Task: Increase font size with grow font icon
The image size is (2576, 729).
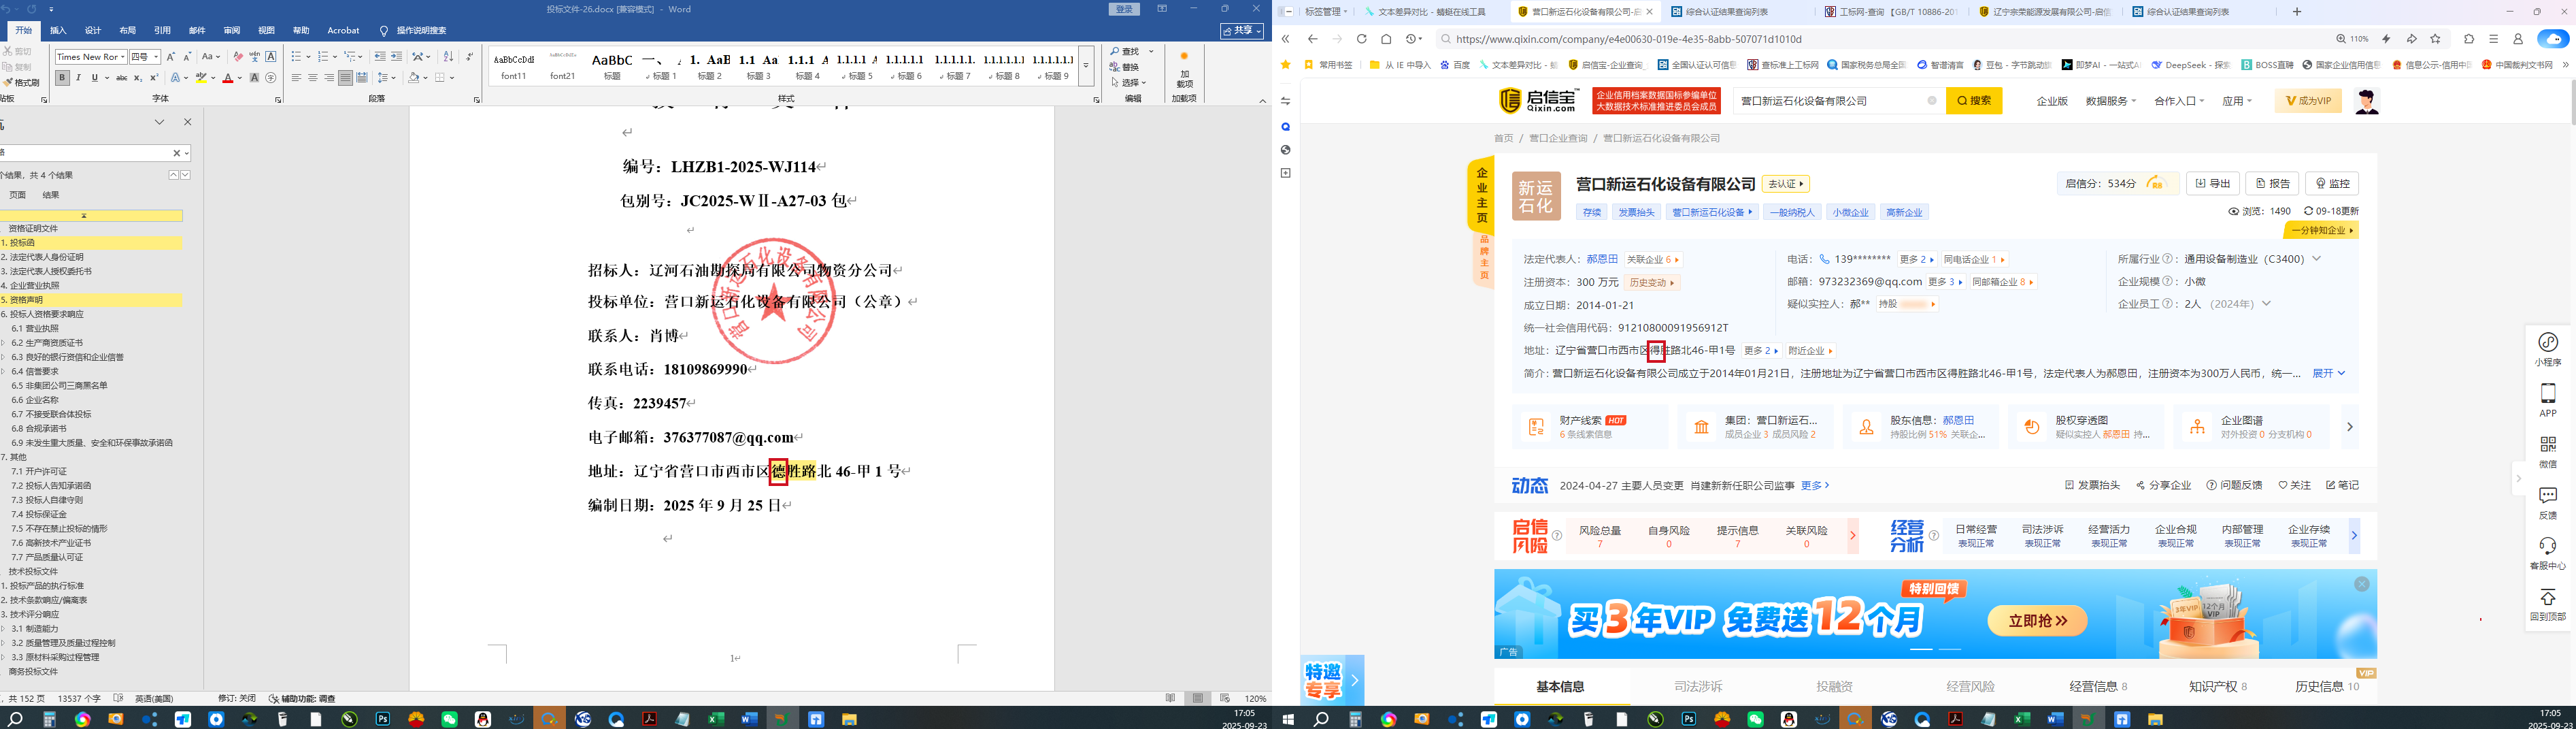Action: click(171, 57)
